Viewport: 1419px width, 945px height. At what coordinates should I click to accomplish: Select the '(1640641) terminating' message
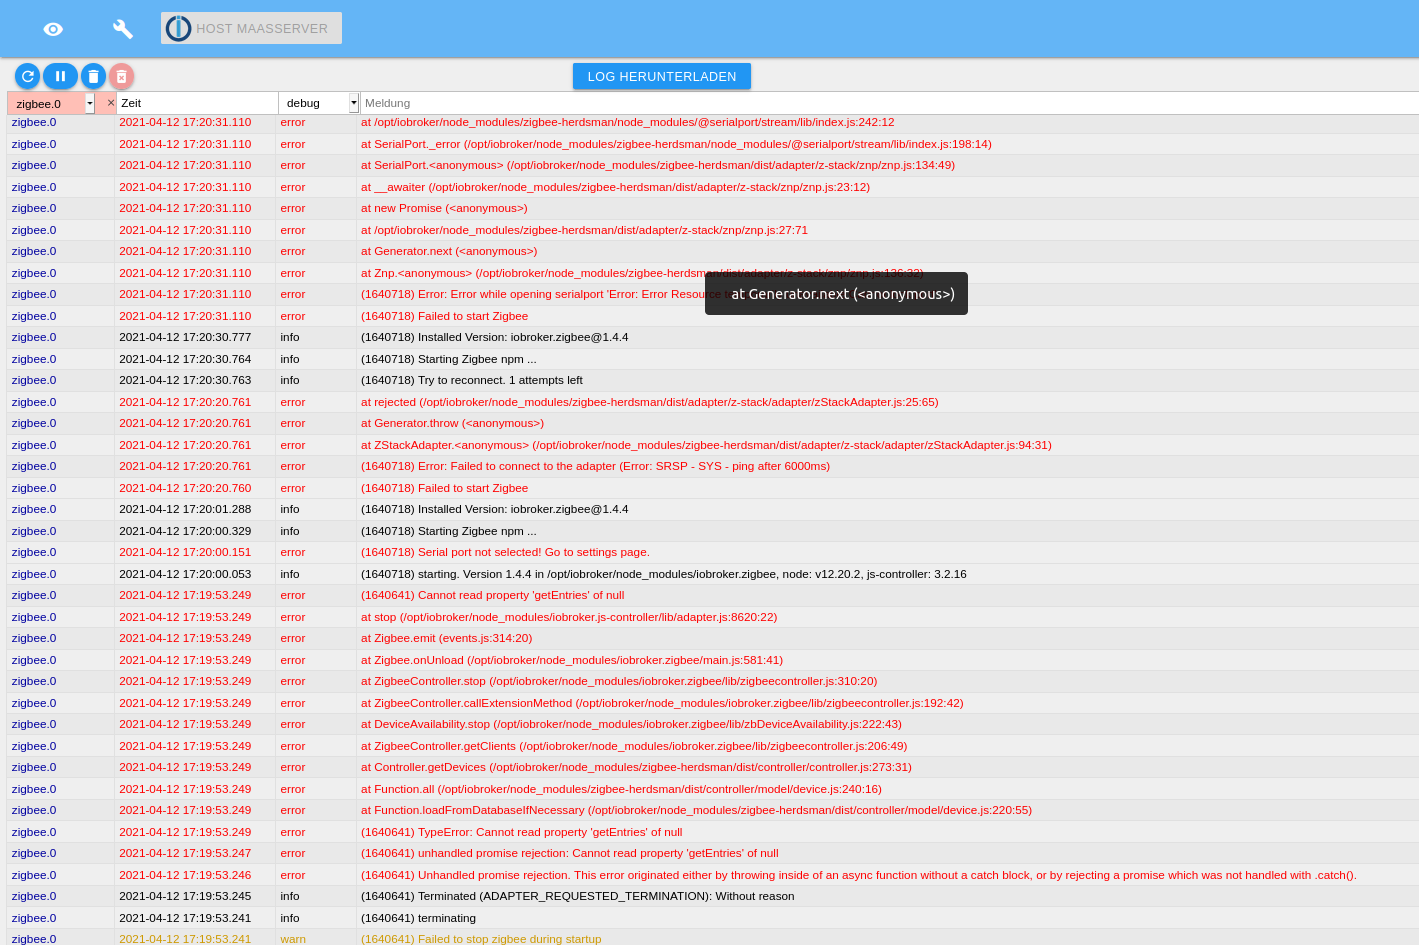point(418,918)
